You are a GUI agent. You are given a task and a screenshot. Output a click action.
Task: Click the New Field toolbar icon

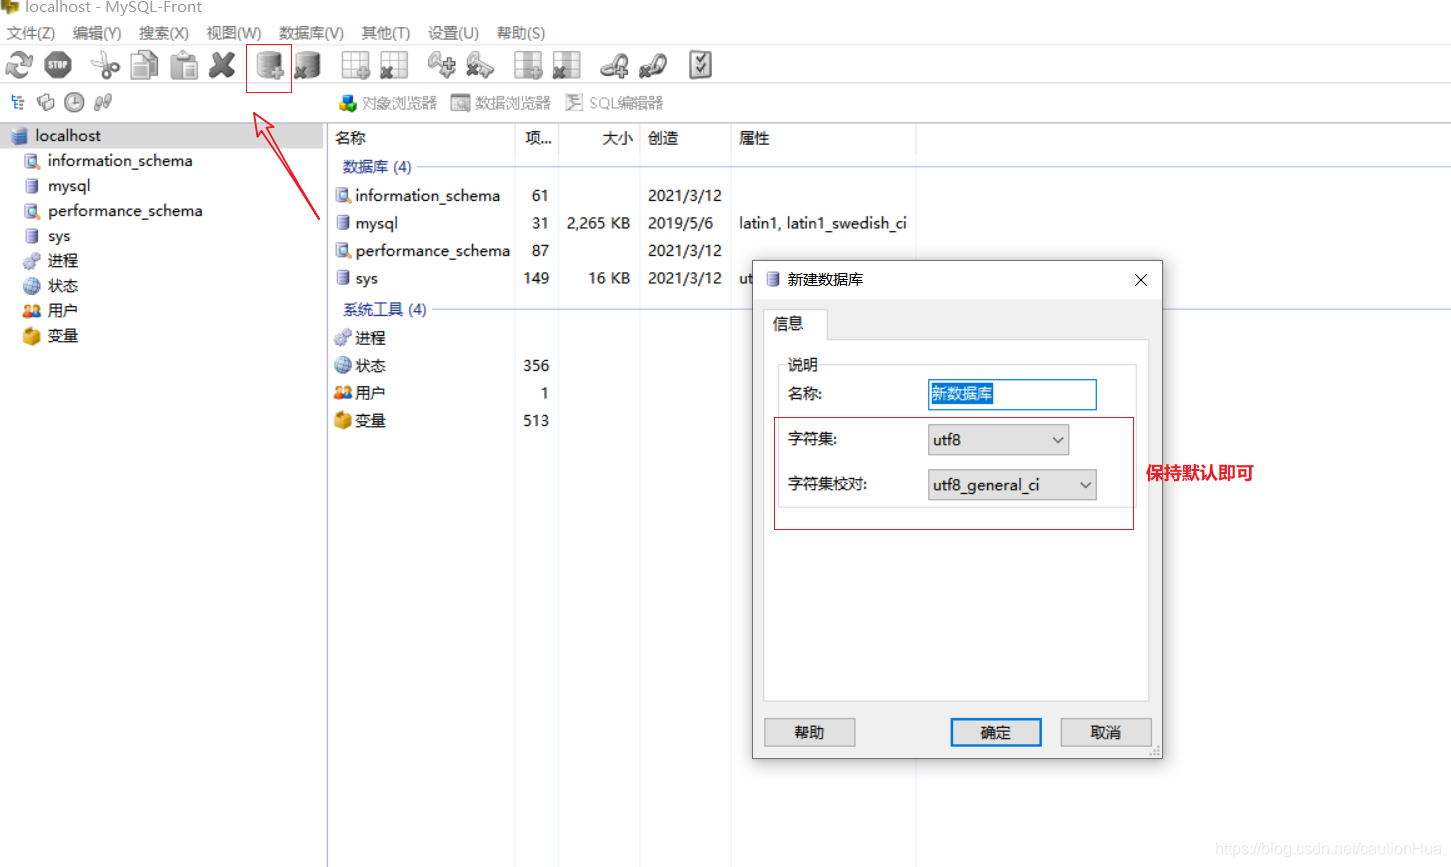[x=528, y=66]
